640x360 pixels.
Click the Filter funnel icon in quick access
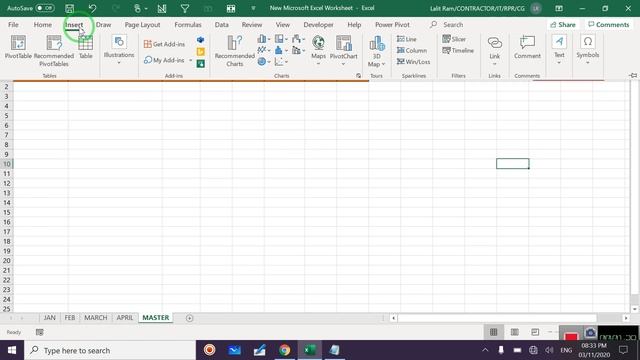185,8
